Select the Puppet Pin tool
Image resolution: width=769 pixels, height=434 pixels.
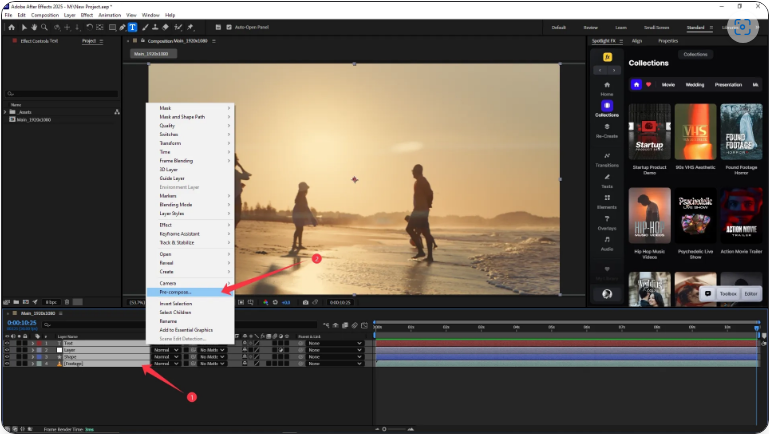(x=190, y=27)
